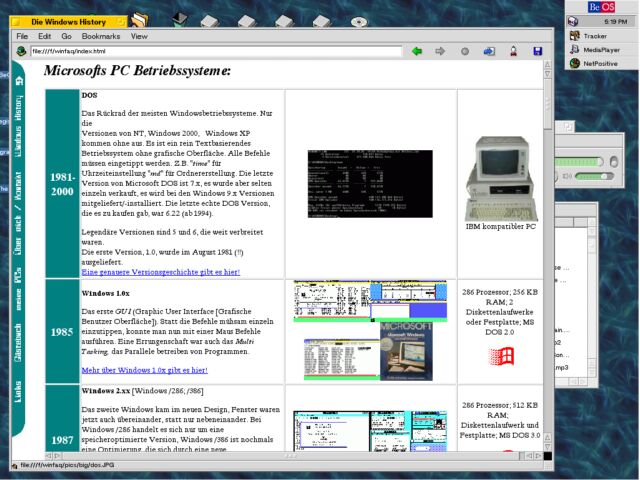Click the red Windows logo image
The image size is (640, 480).
click(501, 356)
